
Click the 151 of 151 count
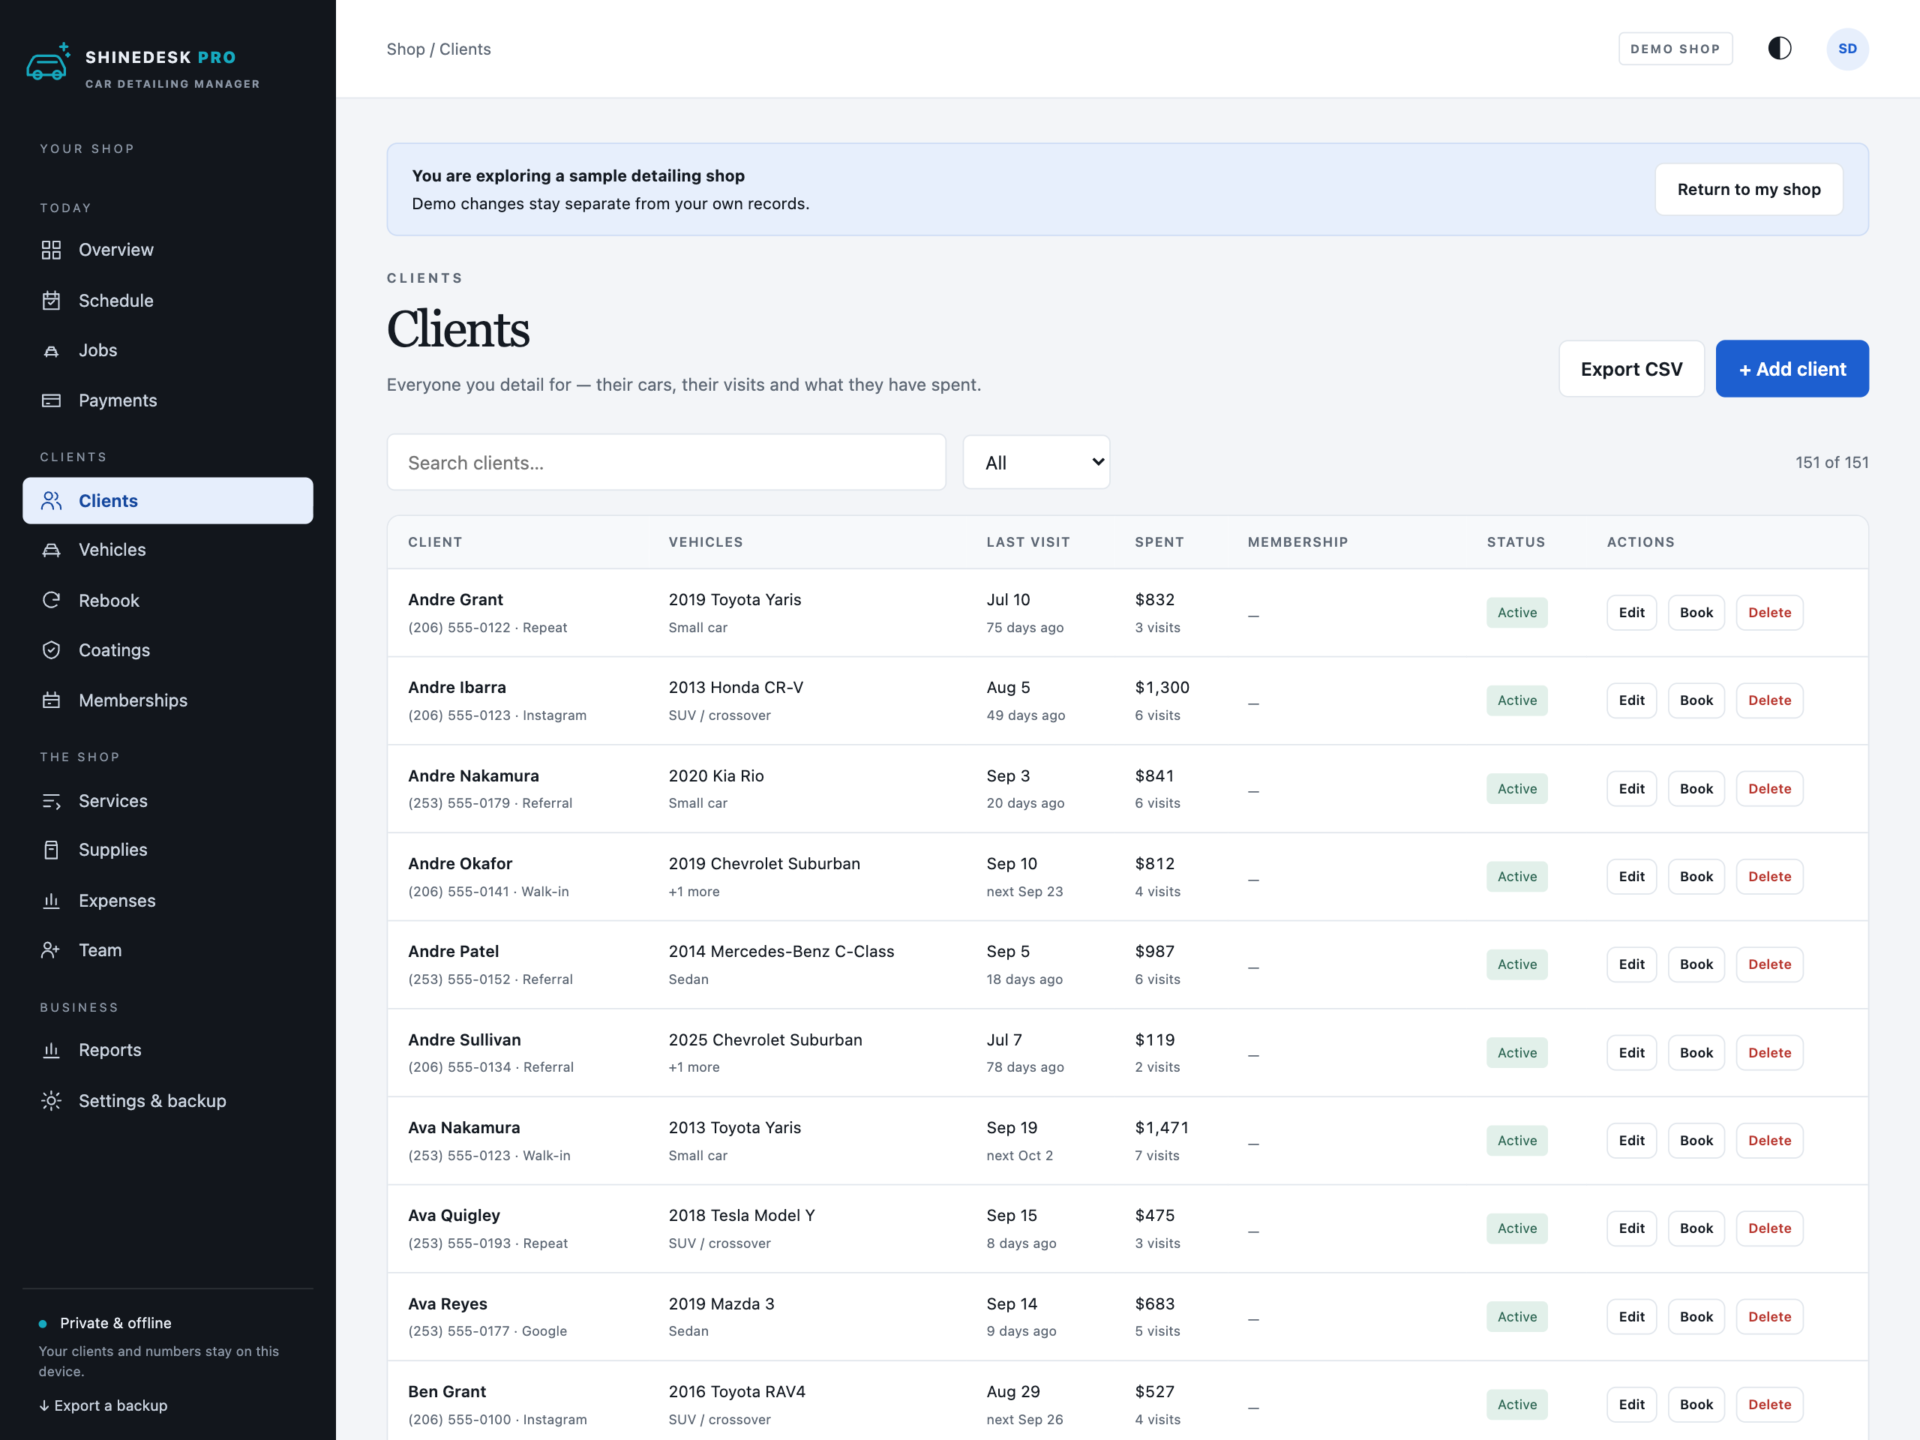[x=1831, y=462]
